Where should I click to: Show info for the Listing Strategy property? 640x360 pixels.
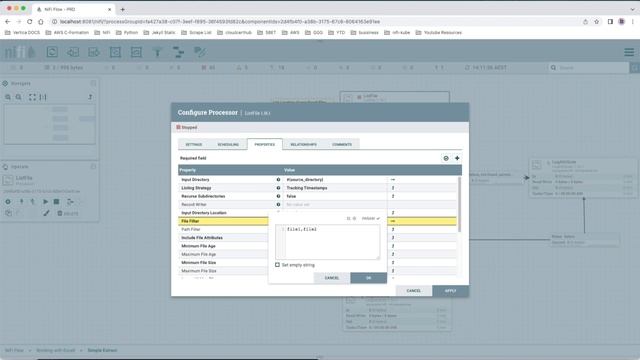pos(278,188)
